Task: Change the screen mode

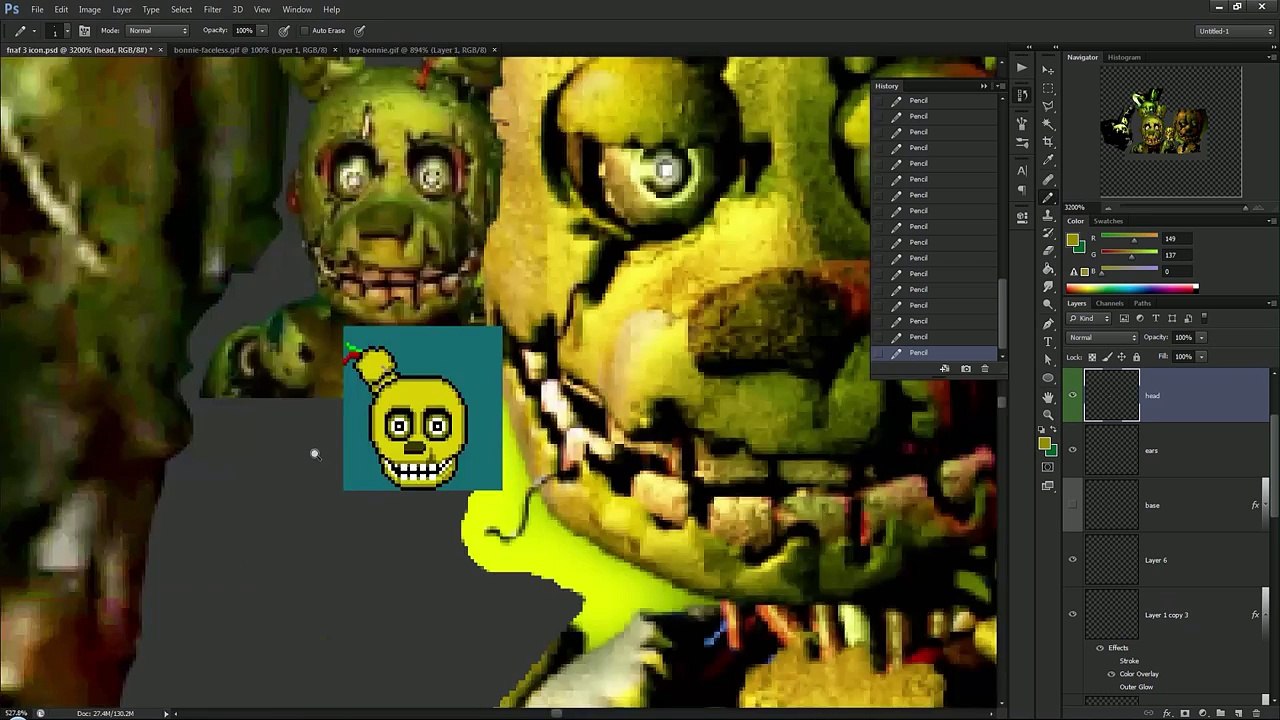Action: 1048,486
